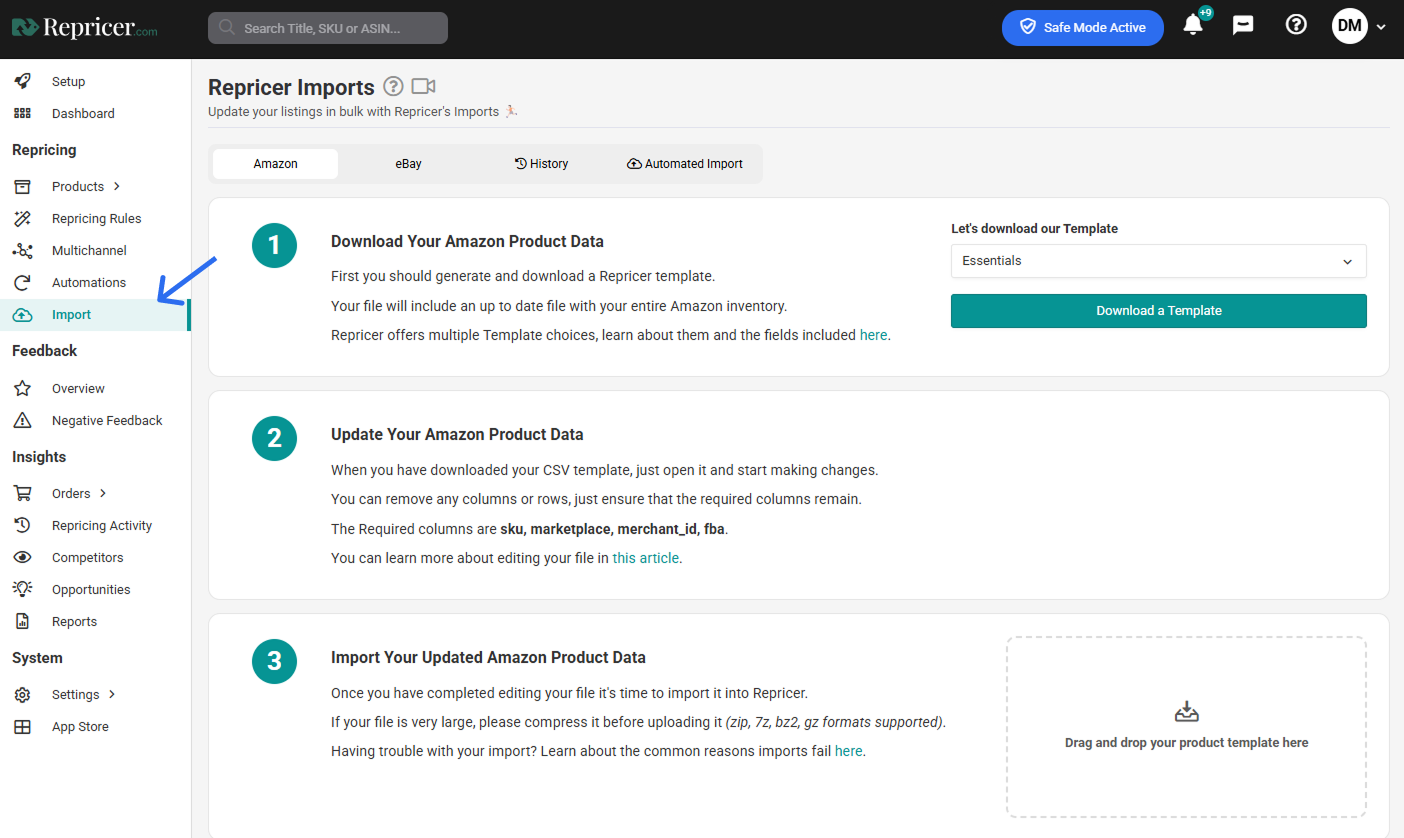Click the help icon beside Repricer Imports
The width and height of the screenshot is (1404, 838).
tap(393, 86)
